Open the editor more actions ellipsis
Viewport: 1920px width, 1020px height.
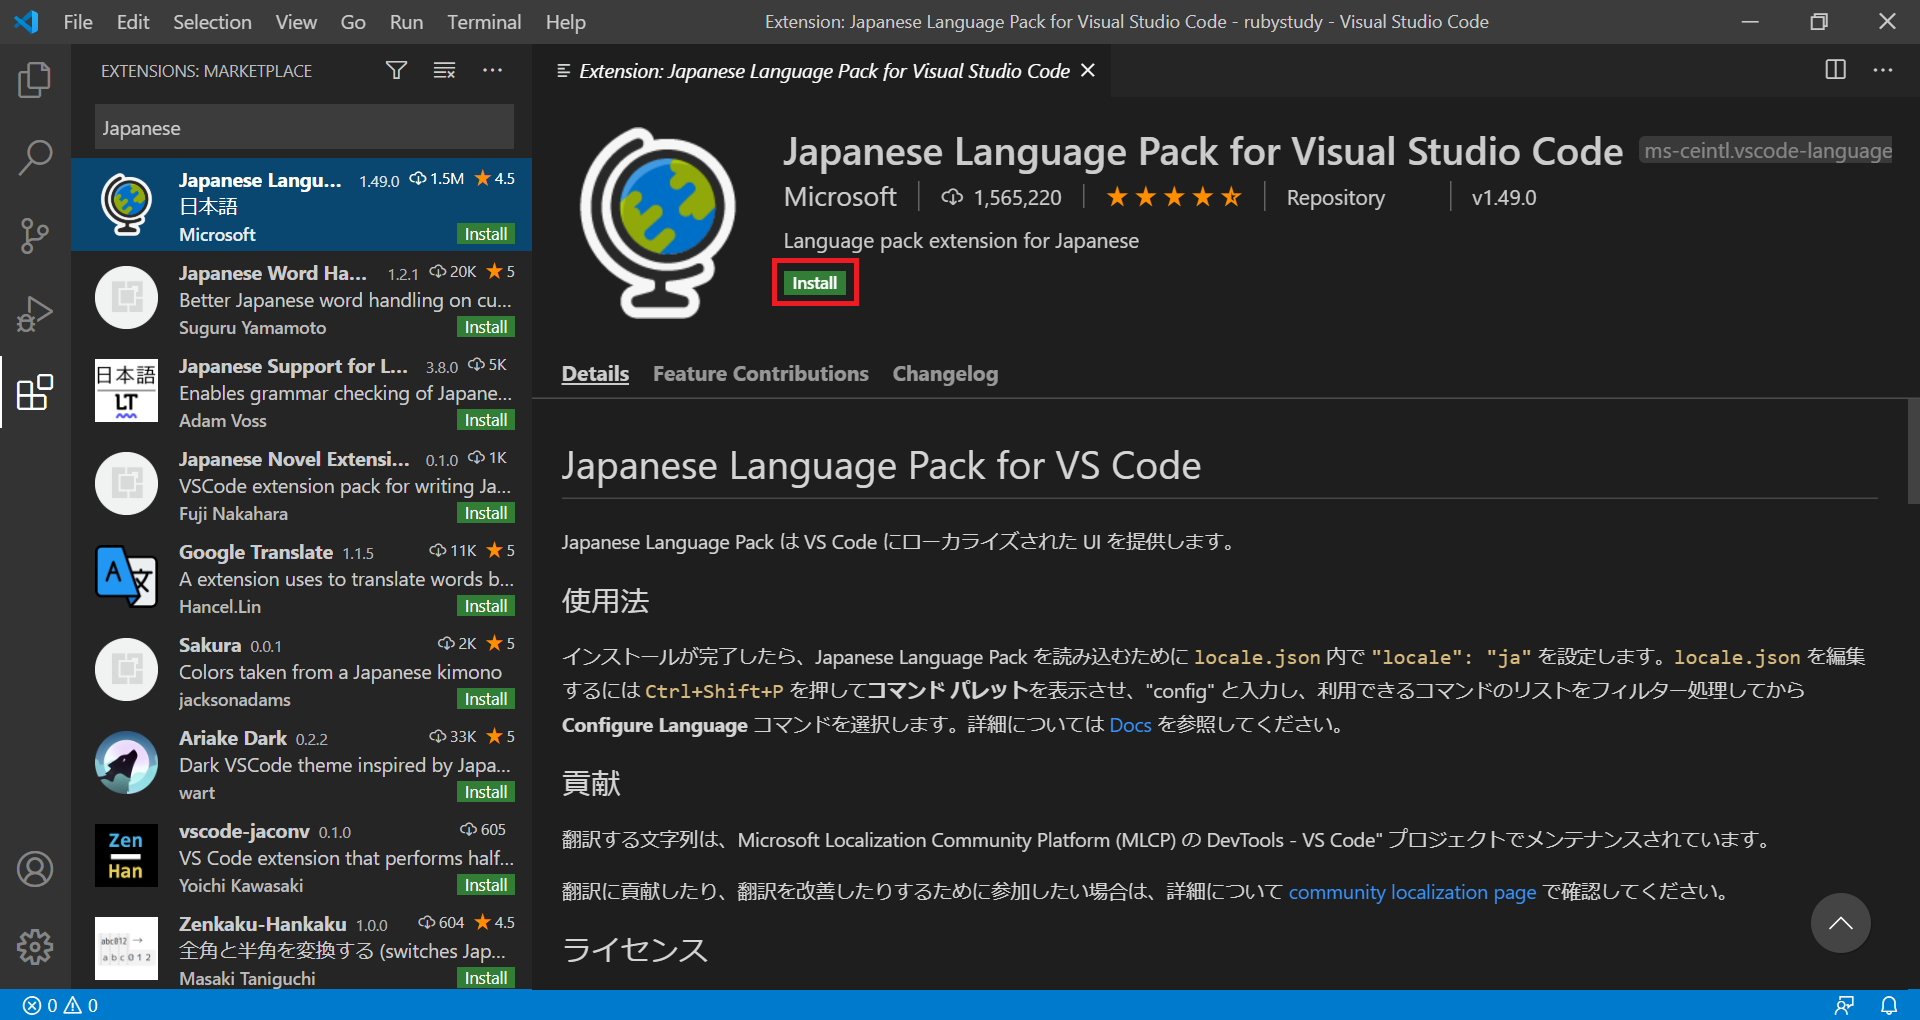tap(1883, 70)
